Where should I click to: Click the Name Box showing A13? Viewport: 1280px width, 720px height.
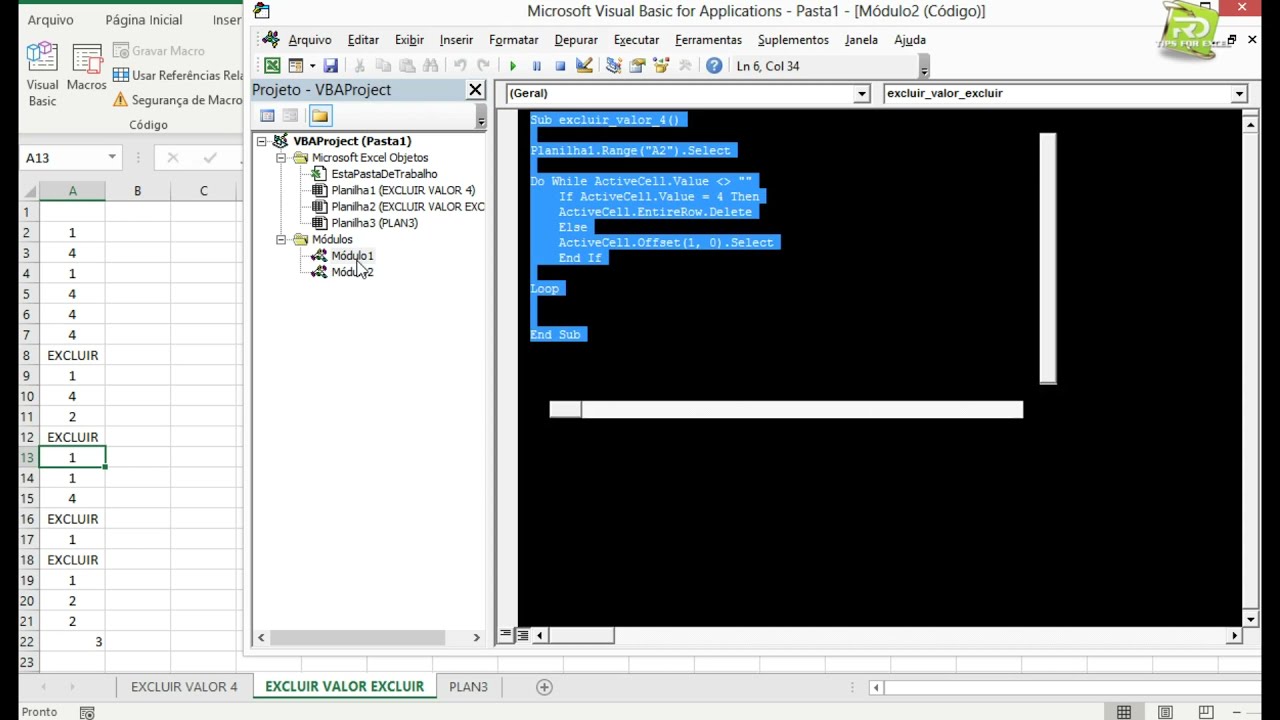pyautogui.click(x=63, y=158)
